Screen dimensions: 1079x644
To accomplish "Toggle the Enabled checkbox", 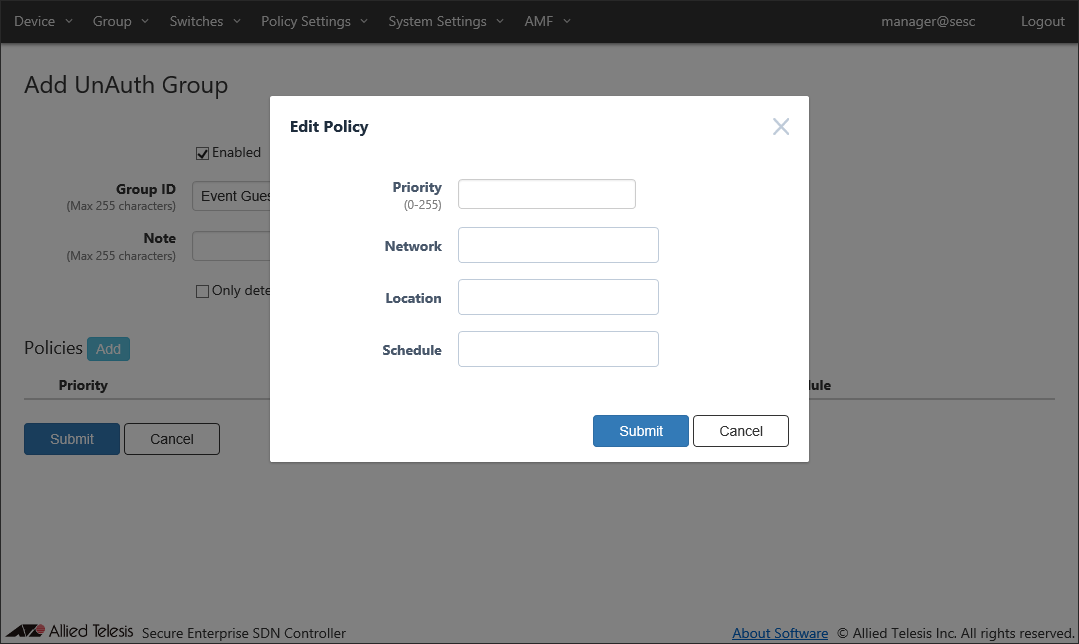I will (x=203, y=153).
